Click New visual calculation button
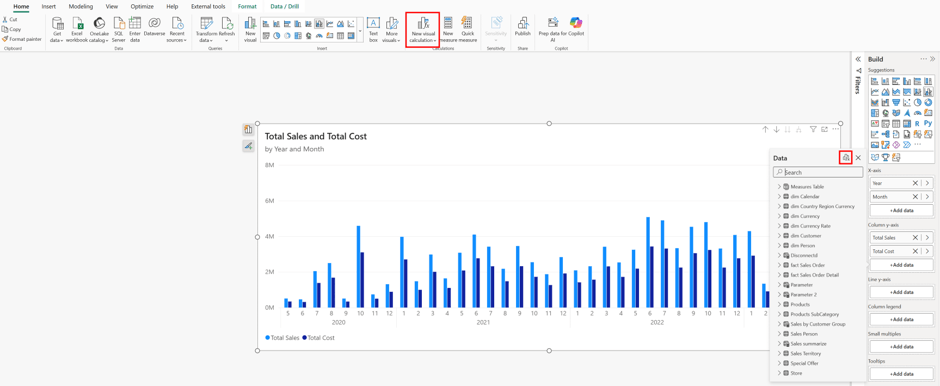This screenshot has height=386, width=940. 423,29
